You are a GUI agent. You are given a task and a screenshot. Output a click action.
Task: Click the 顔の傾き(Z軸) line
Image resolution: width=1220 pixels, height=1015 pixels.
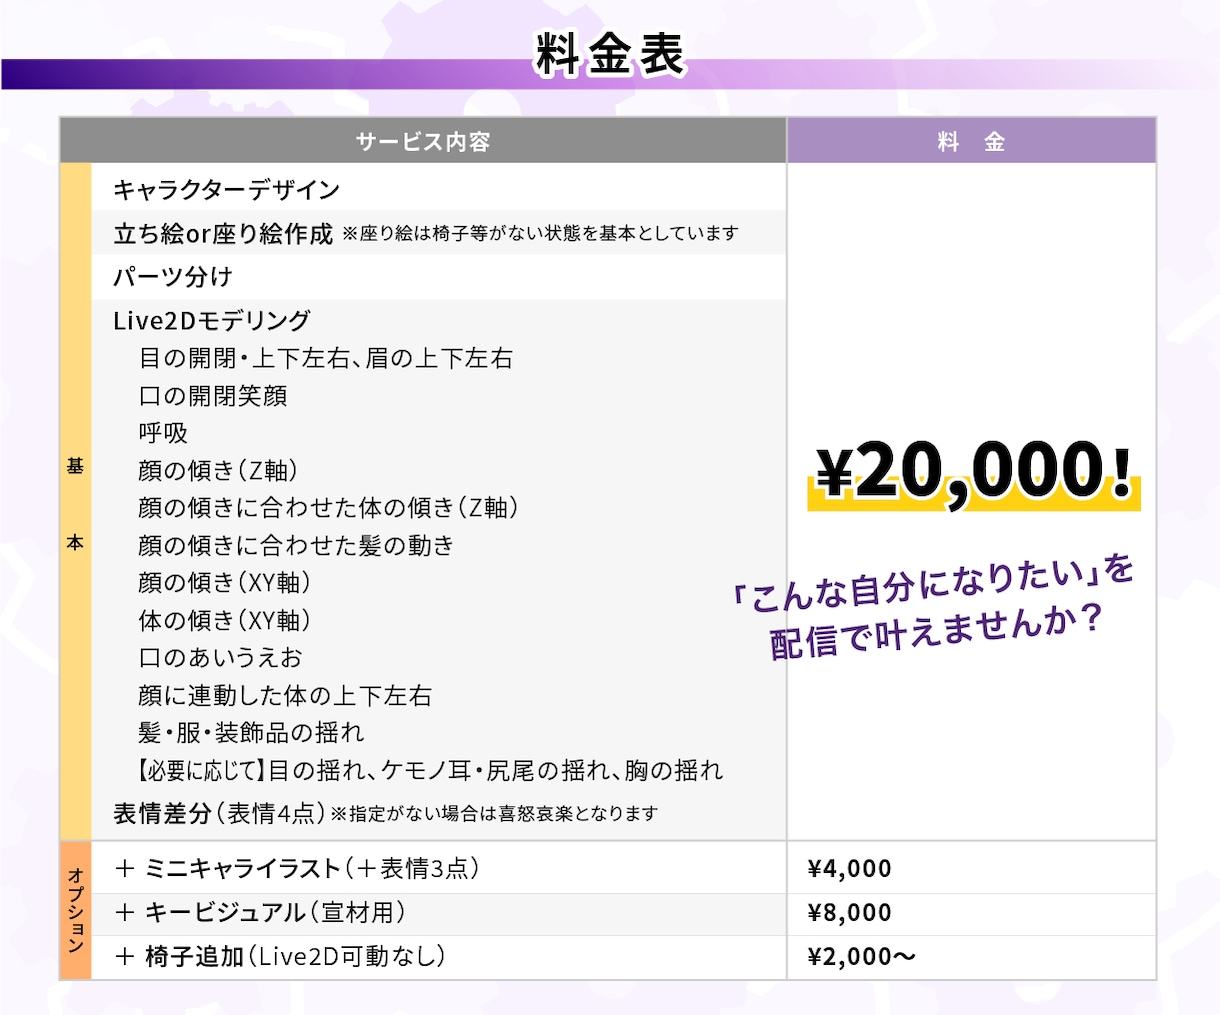point(218,470)
